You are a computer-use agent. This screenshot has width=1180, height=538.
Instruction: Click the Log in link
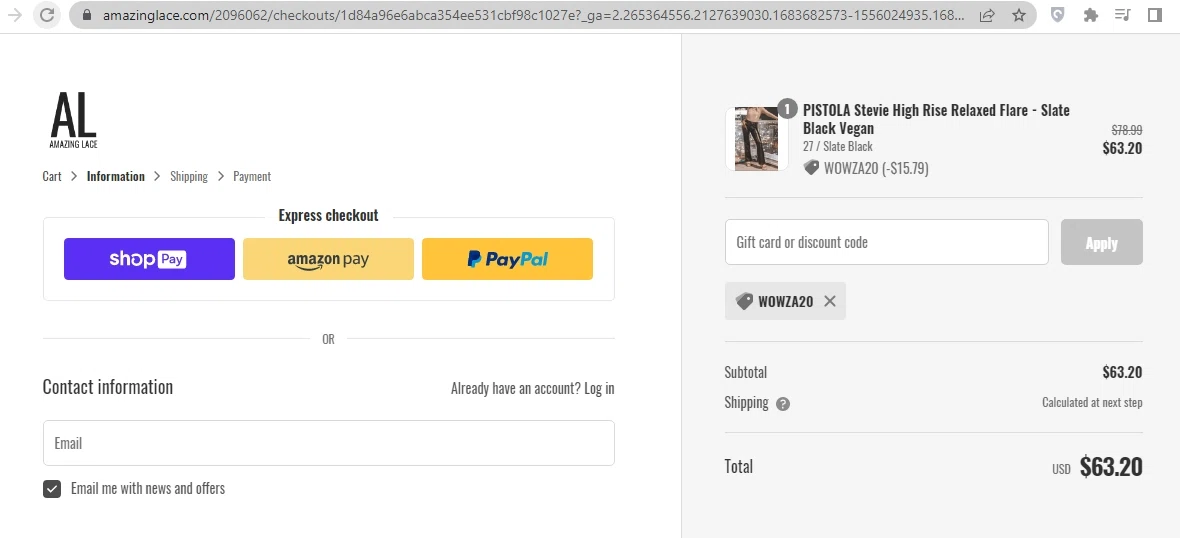tap(599, 388)
